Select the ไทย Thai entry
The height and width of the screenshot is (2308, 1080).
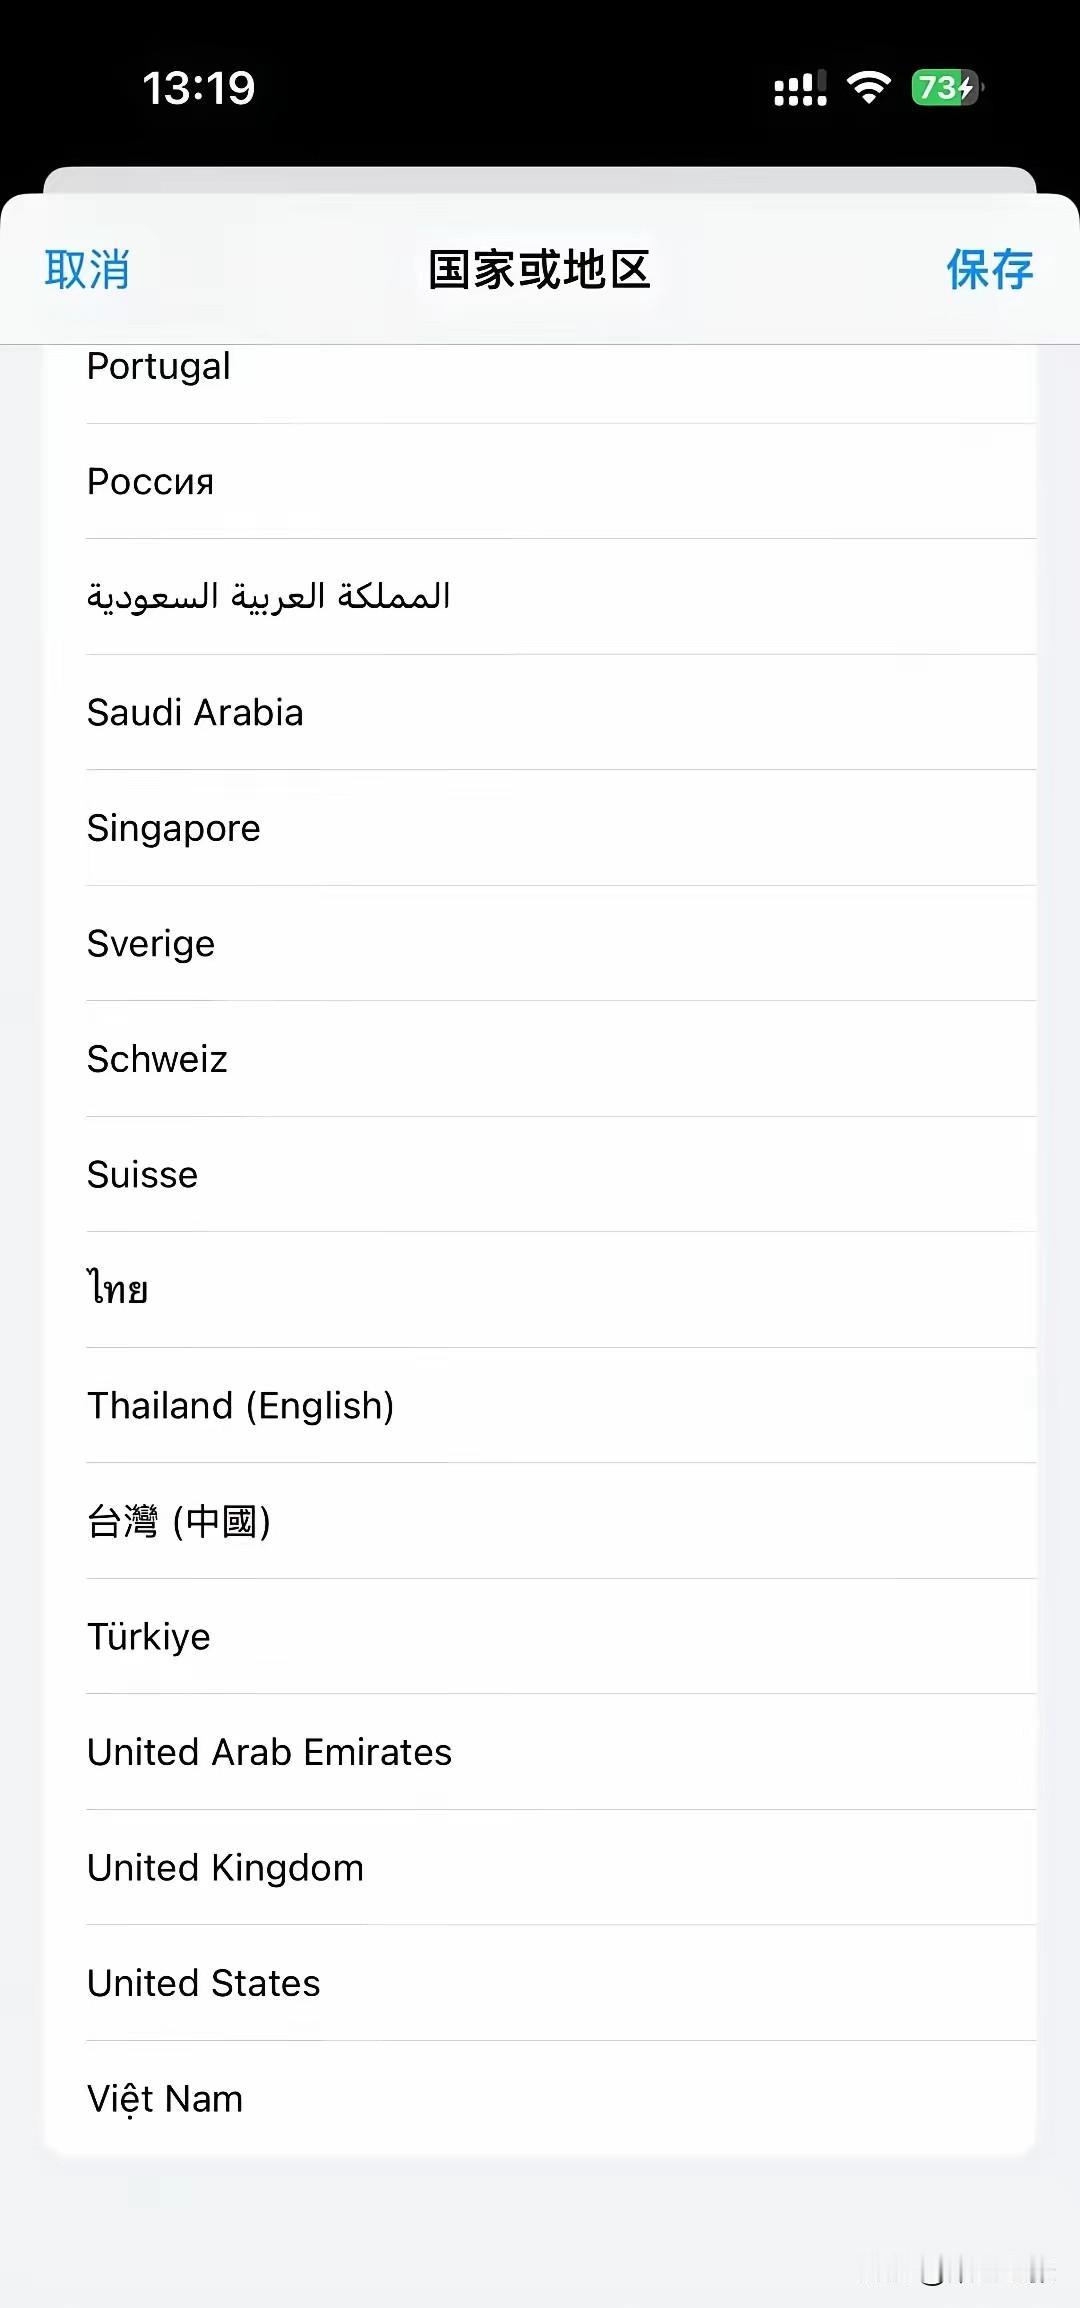[x=540, y=1290]
